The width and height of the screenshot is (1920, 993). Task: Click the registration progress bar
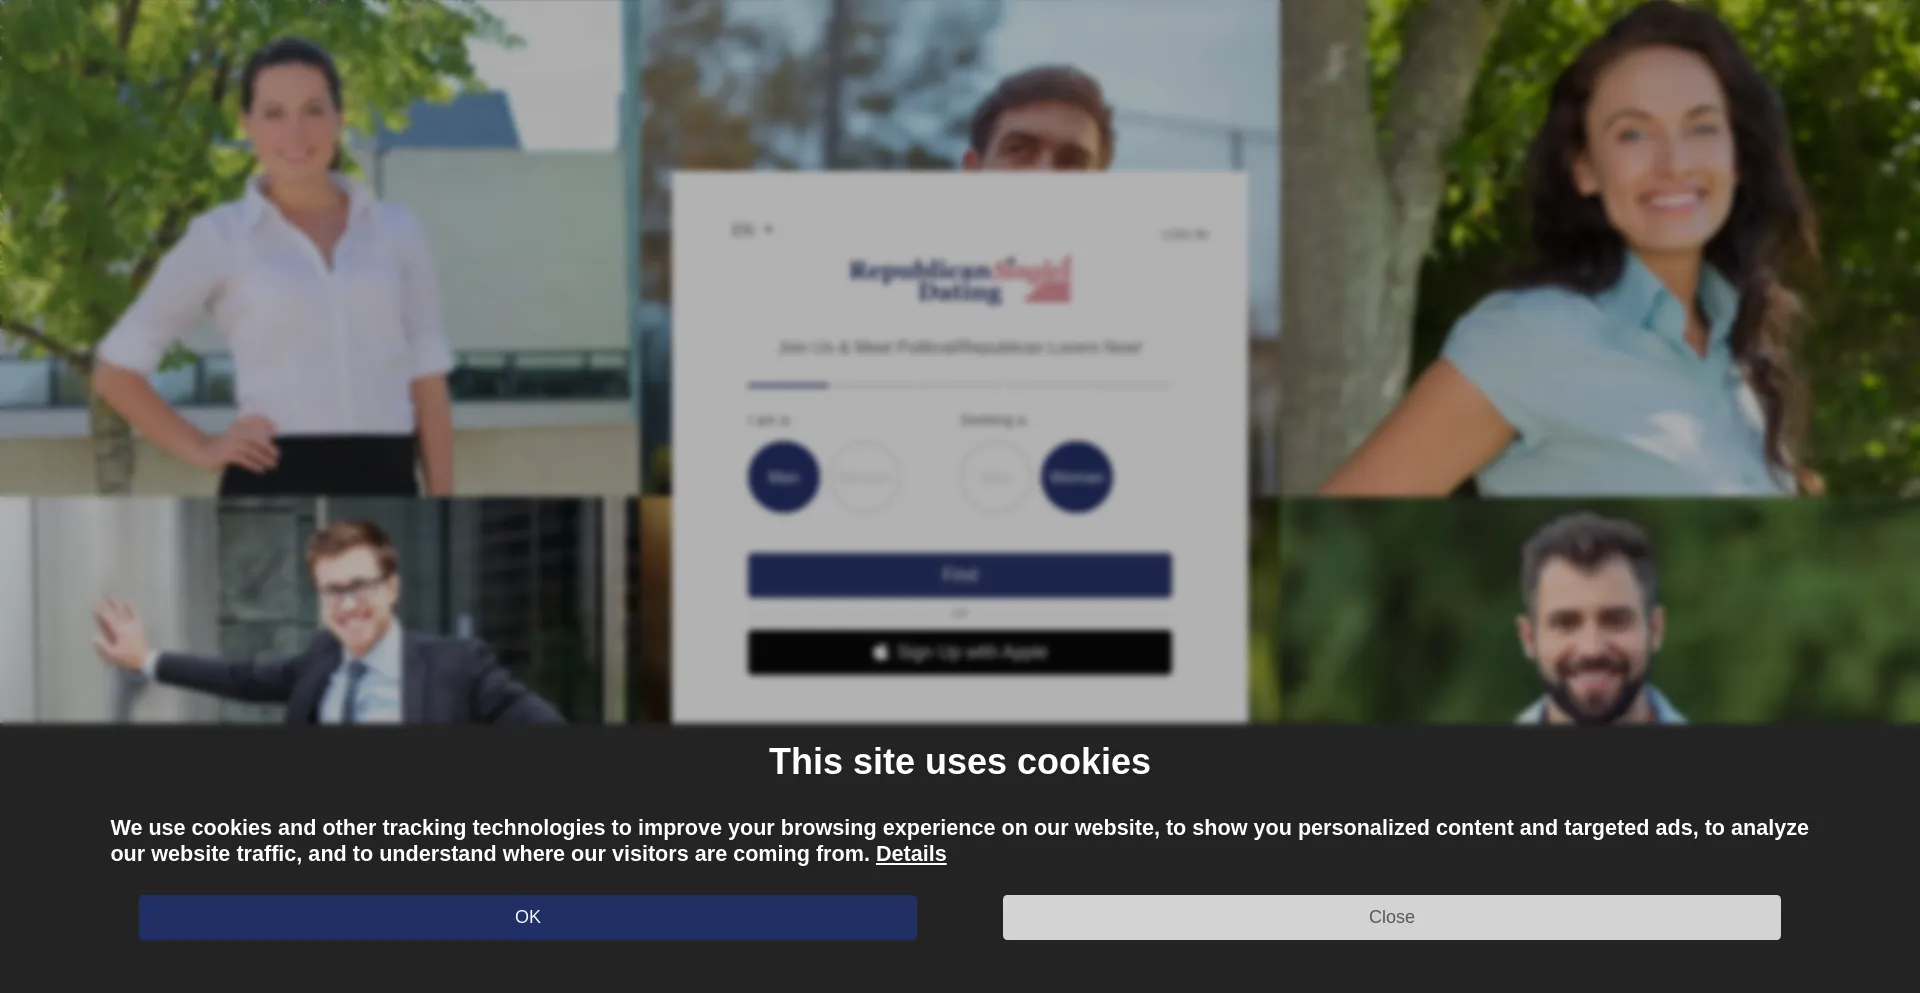[x=959, y=384]
